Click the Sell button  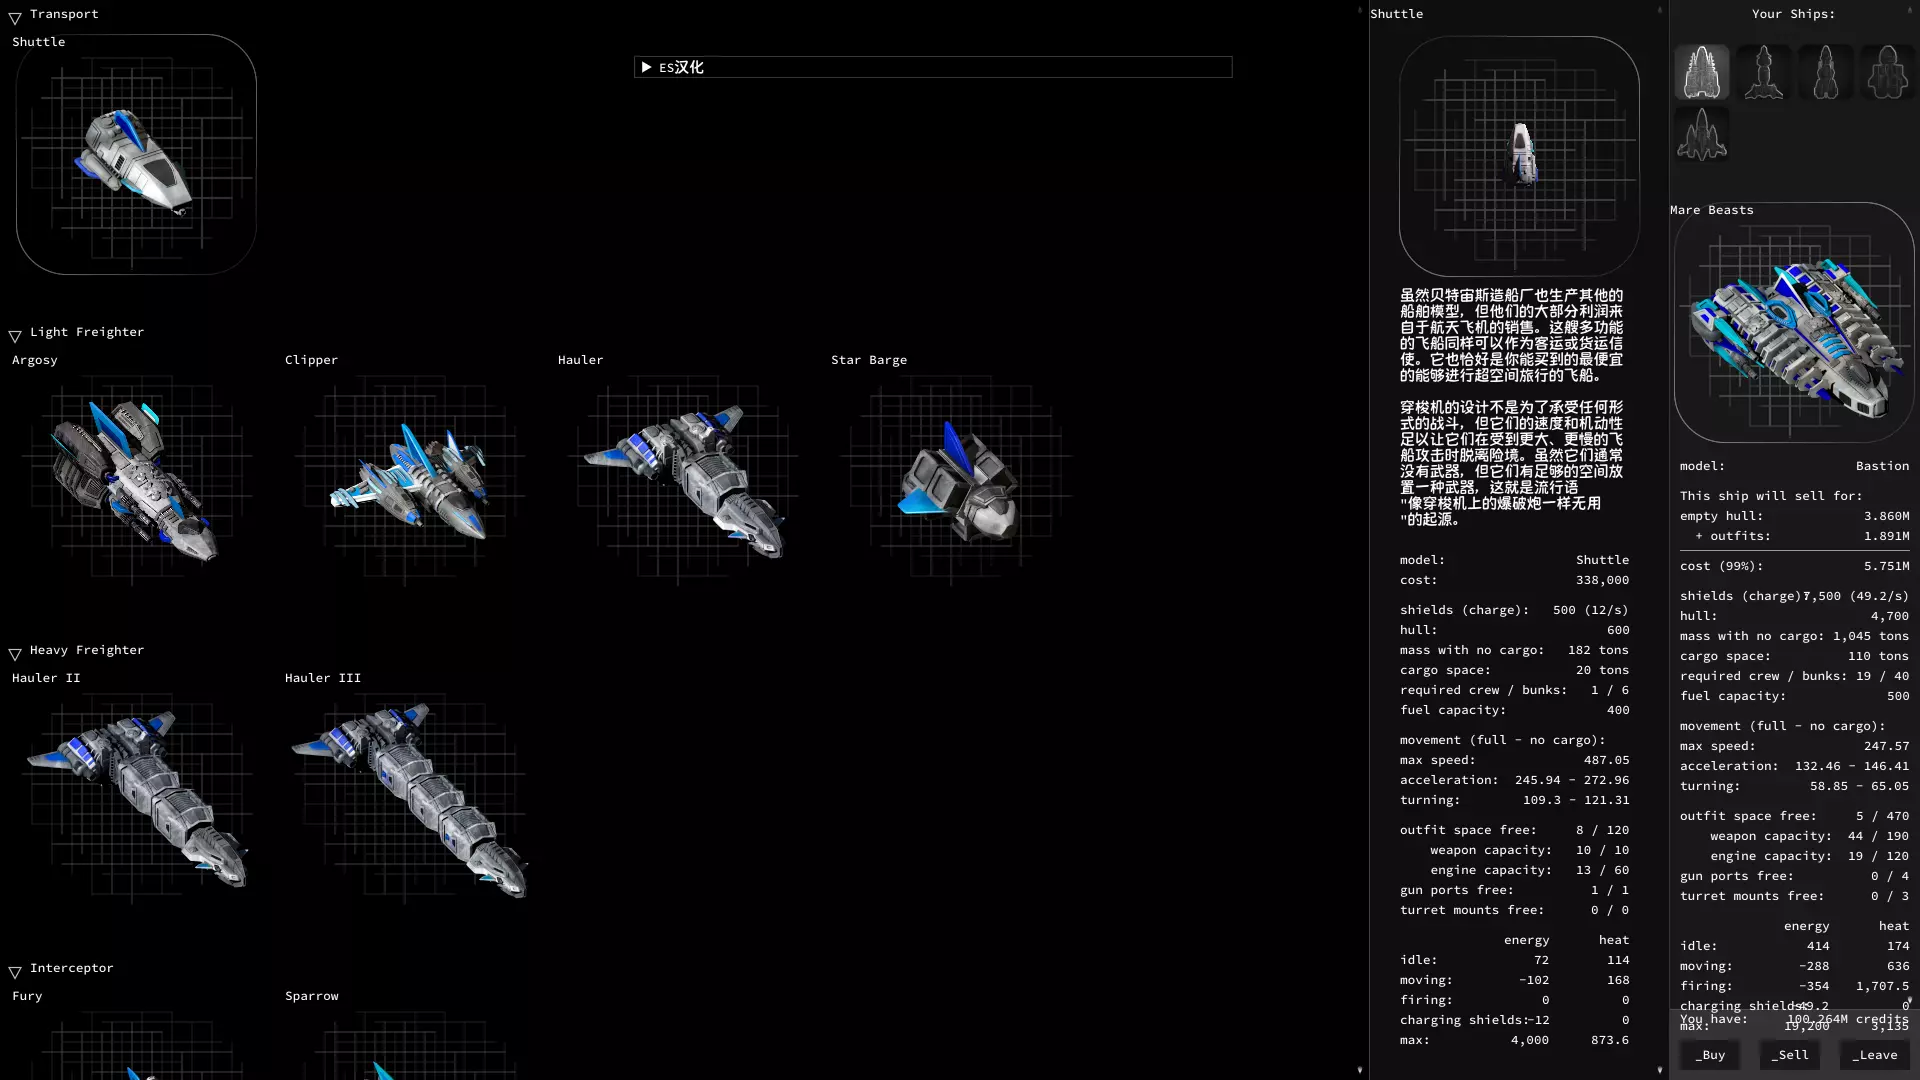coord(1790,1055)
